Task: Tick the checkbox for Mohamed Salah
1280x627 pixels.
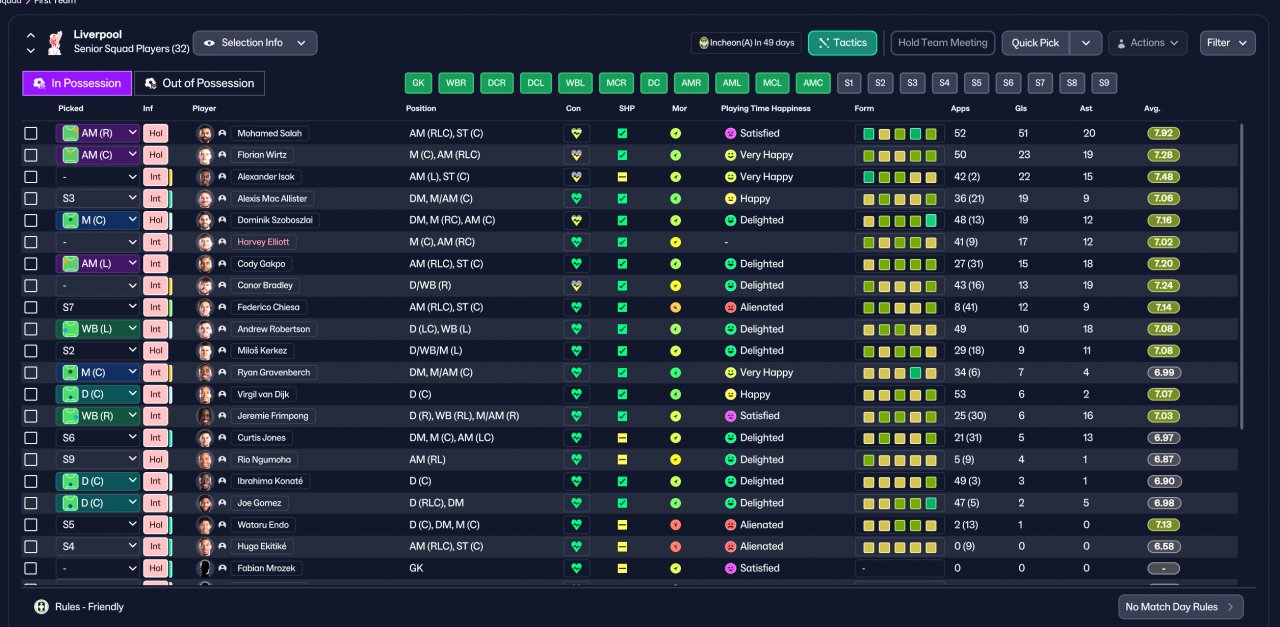Action: [31, 133]
